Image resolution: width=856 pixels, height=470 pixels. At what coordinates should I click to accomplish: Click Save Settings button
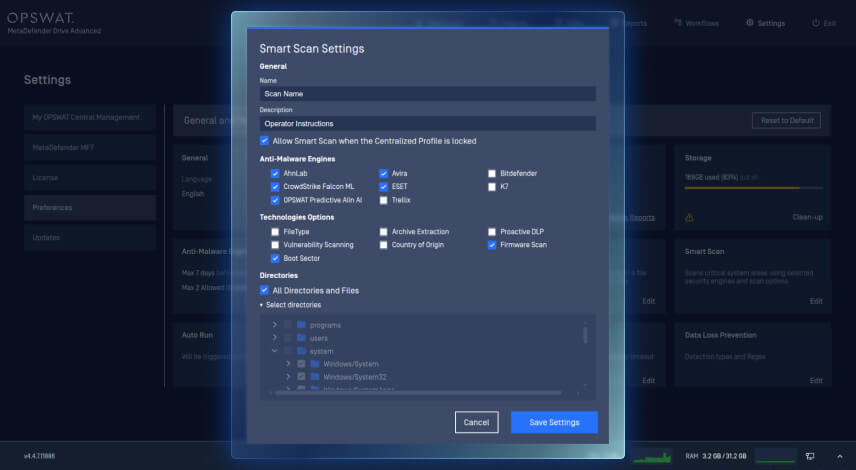point(554,423)
